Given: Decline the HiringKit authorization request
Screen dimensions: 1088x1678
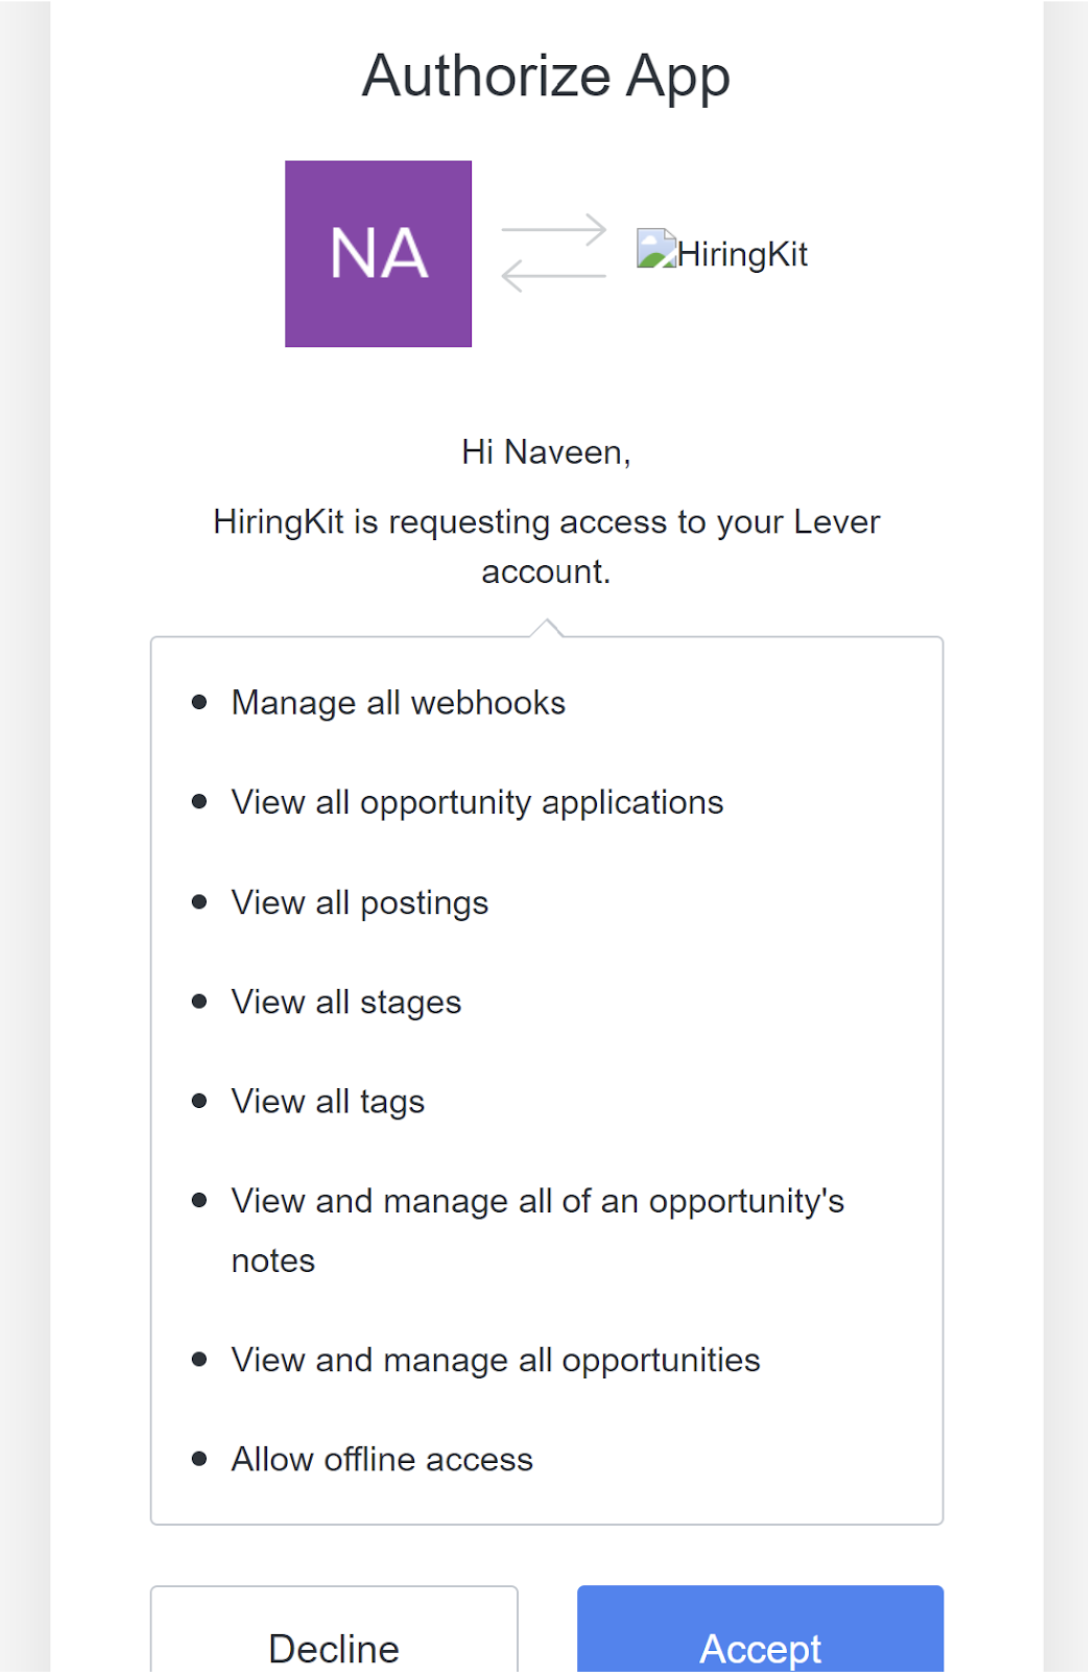Looking at the screenshot, I should [x=334, y=1640].
